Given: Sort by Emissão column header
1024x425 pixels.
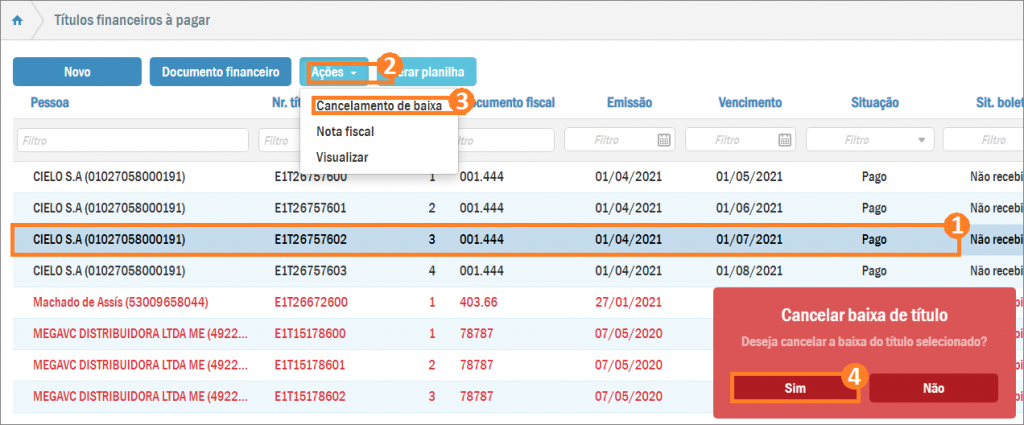Looking at the screenshot, I should (x=629, y=102).
